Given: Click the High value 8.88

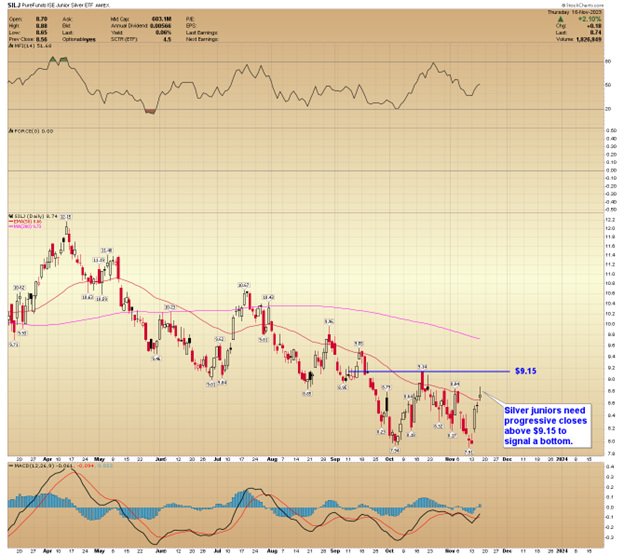Looking at the screenshot, I should (x=41, y=26).
